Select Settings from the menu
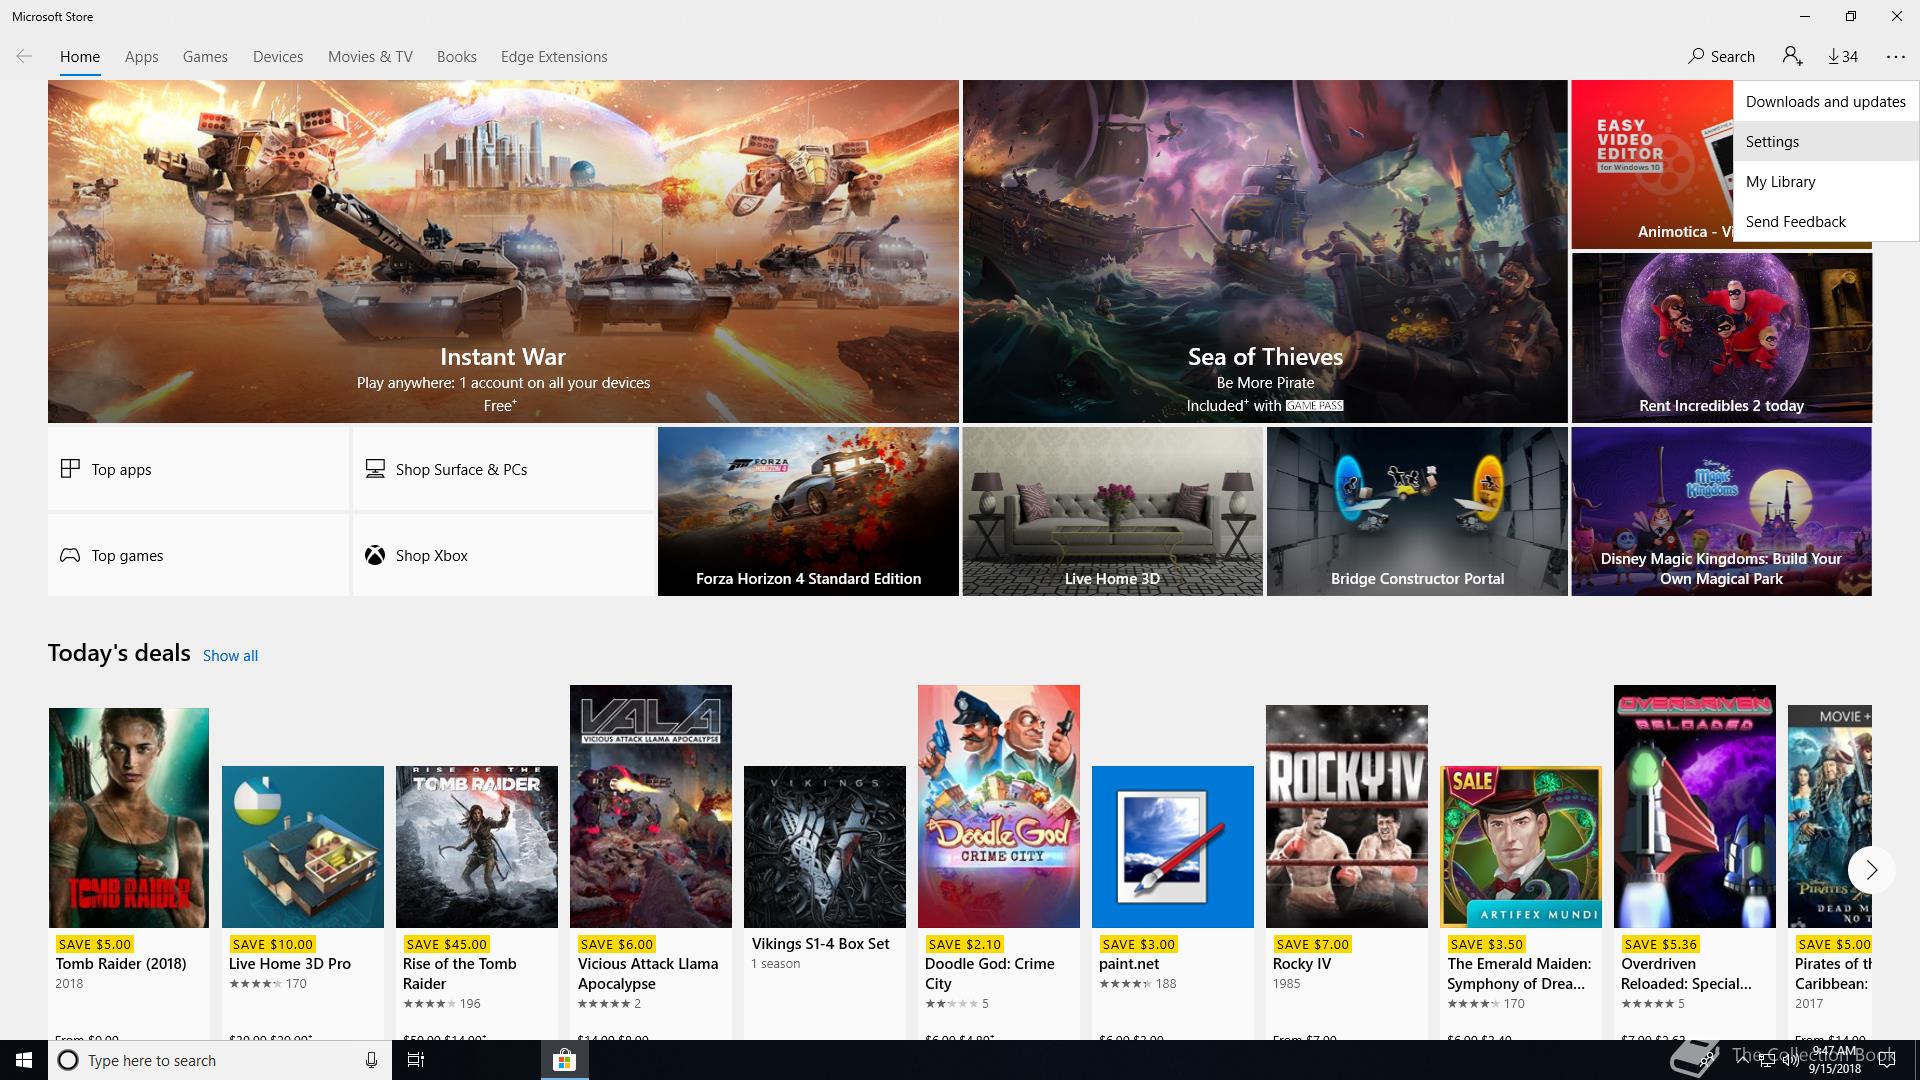The height and width of the screenshot is (1080, 1920). (1826, 142)
